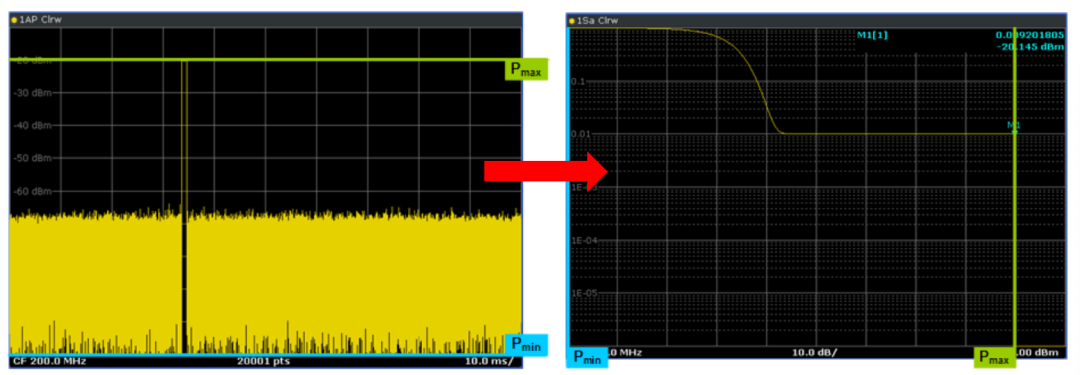
Task: Click the blue Pmin label under right plot
Action: pos(588,358)
